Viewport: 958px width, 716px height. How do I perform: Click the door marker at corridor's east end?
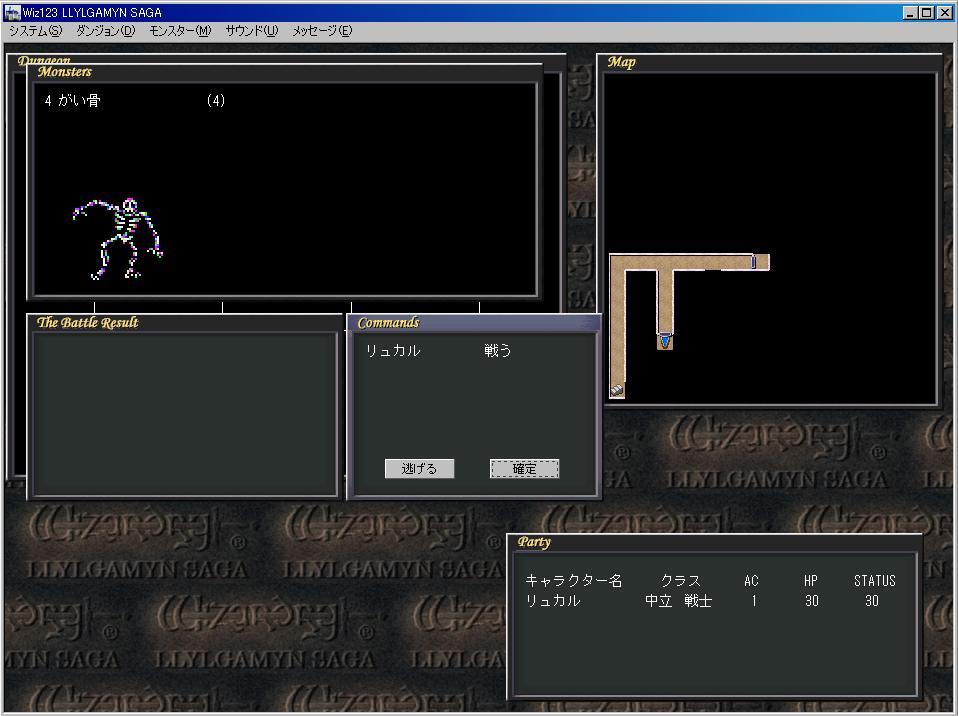pos(754,261)
